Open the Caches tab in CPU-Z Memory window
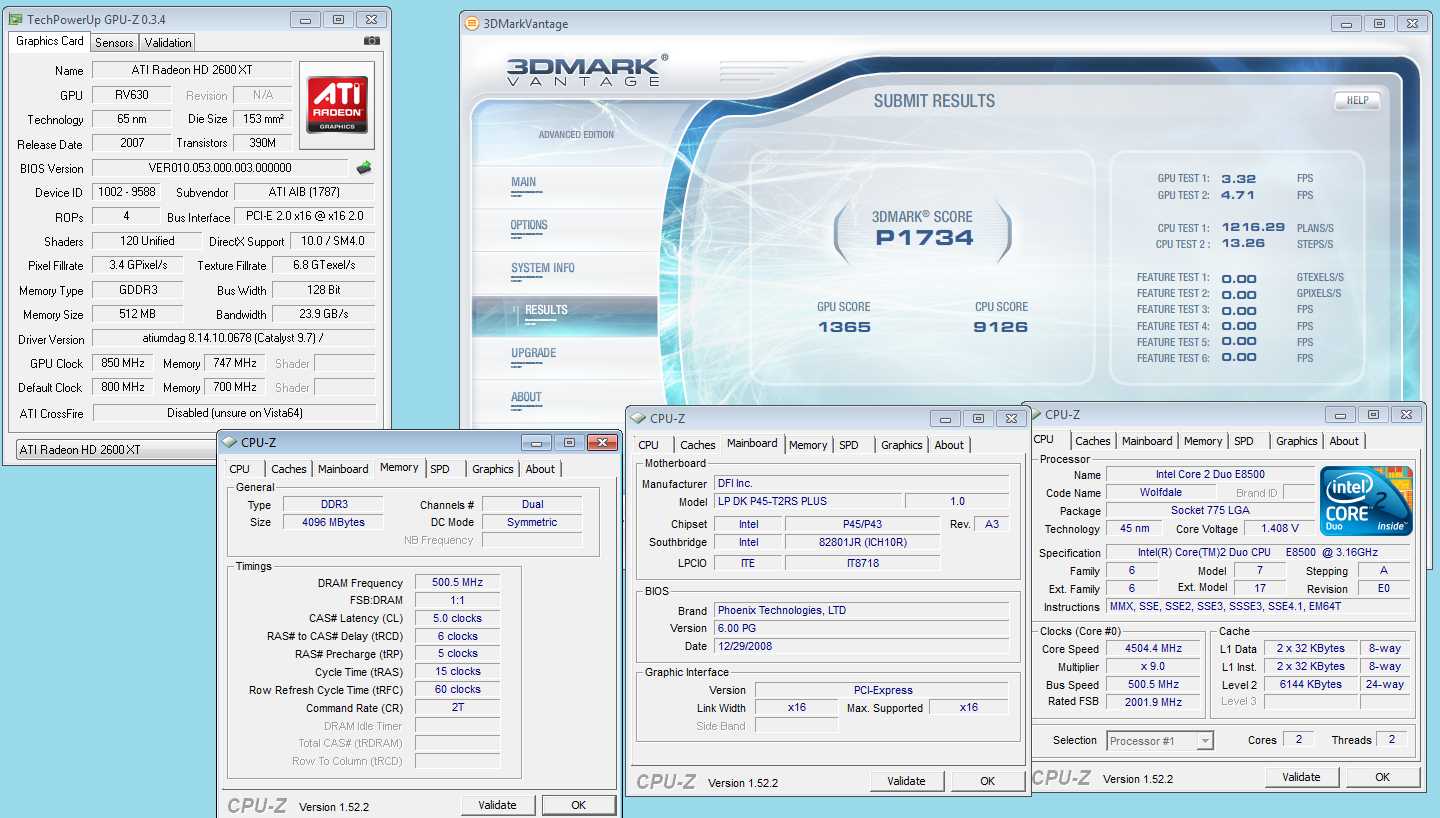The width and height of the screenshot is (1440, 818). tap(289, 469)
